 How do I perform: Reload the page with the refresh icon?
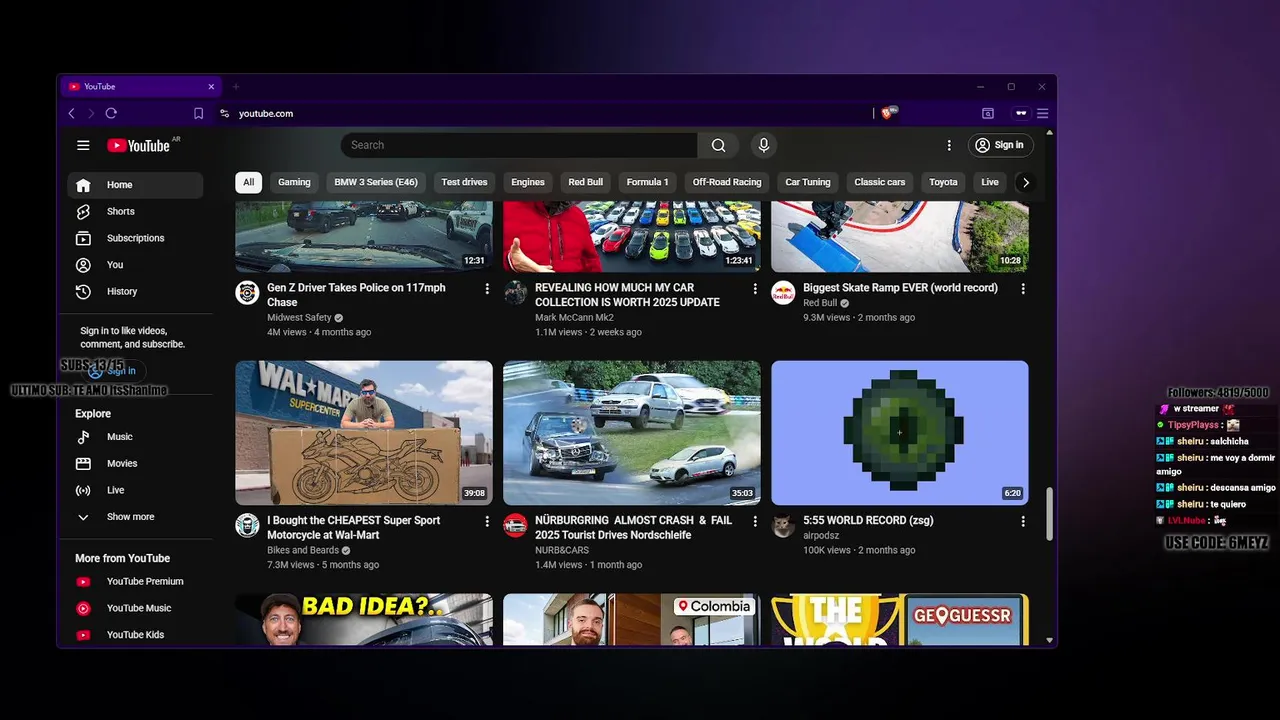click(111, 114)
